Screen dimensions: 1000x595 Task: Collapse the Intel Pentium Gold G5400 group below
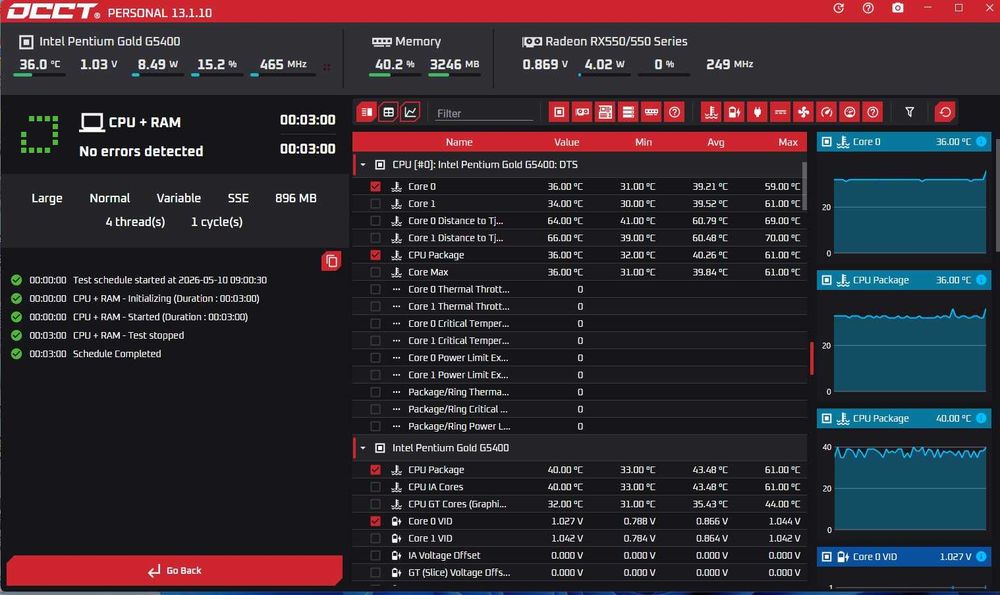click(363, 448)
